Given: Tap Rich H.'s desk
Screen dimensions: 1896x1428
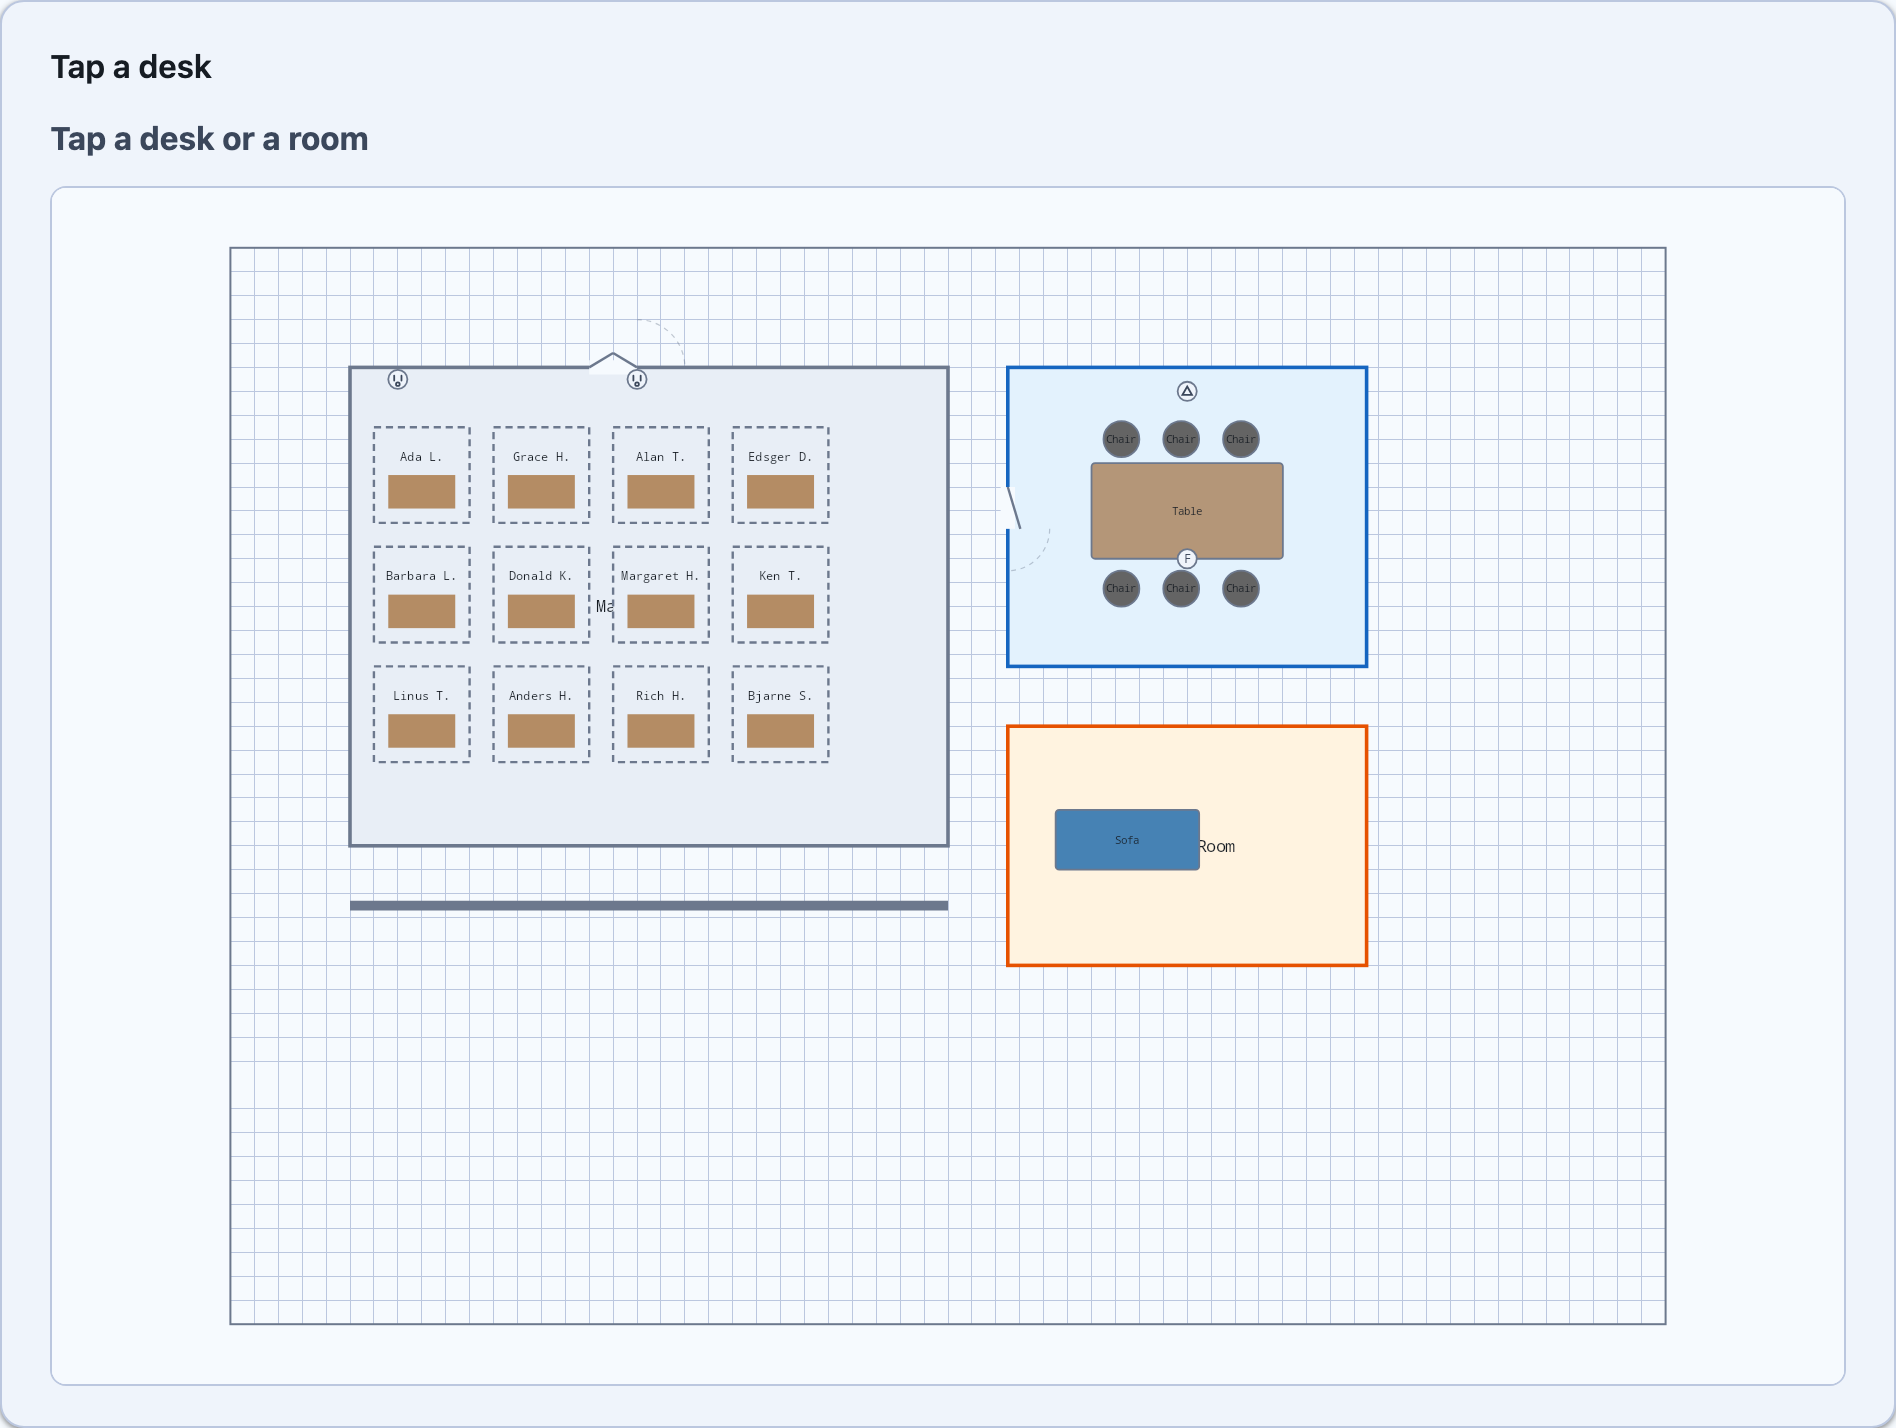Looking at the screenshot, I should point(661,714).
